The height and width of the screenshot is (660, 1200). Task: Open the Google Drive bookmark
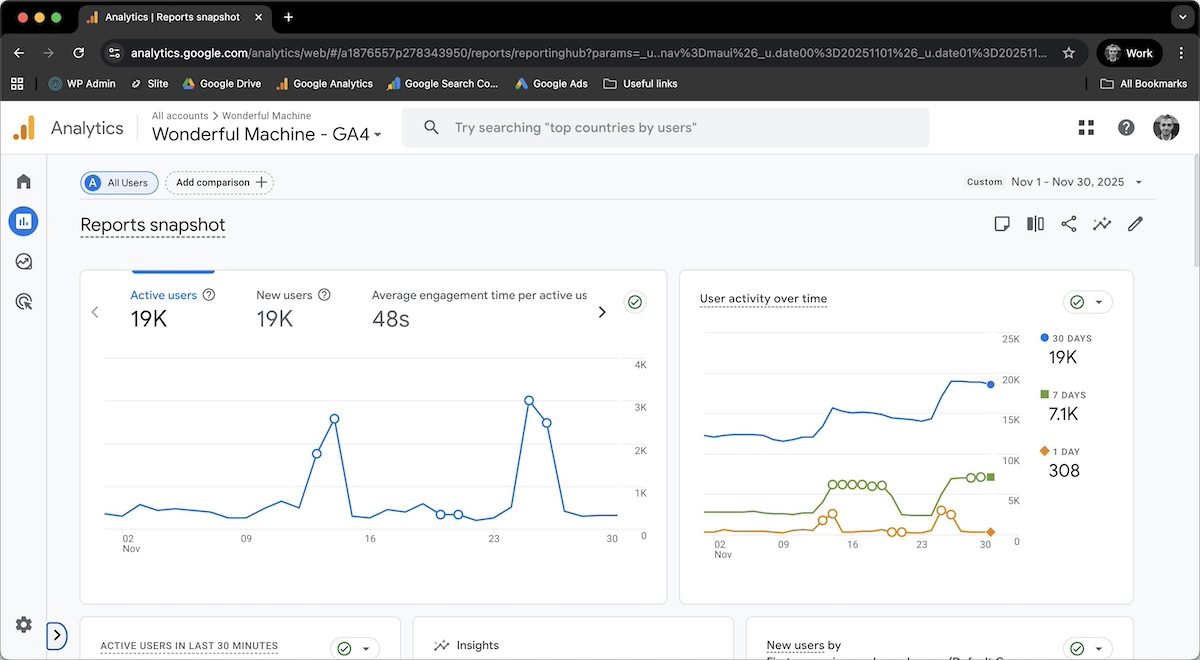pos(222,84)
